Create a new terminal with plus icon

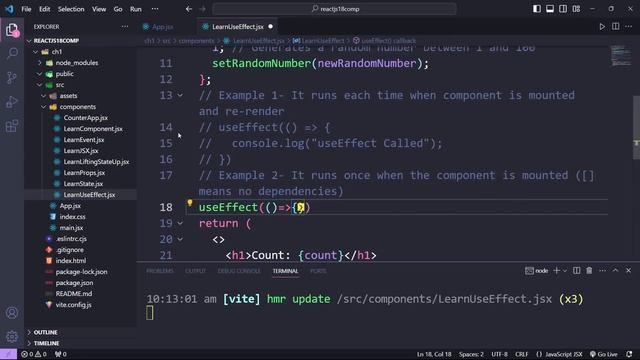[x=556, y=271]
